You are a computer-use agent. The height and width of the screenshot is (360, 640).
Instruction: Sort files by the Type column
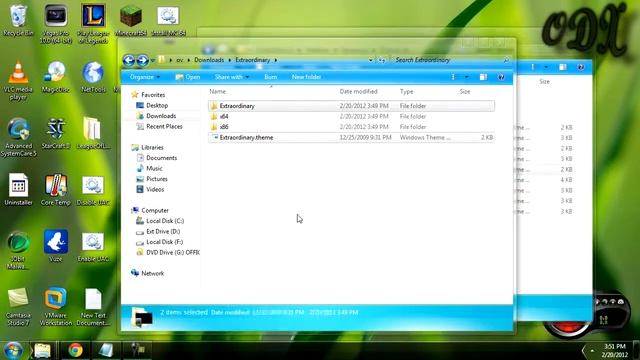tap(406, 91)
